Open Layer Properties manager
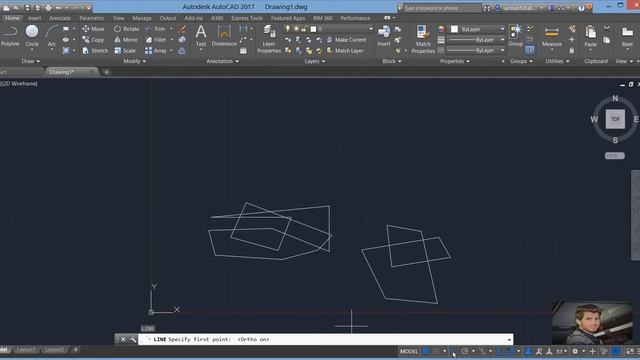Image resolution: width=640 pixels, height=360 pixels. [269, 39]
